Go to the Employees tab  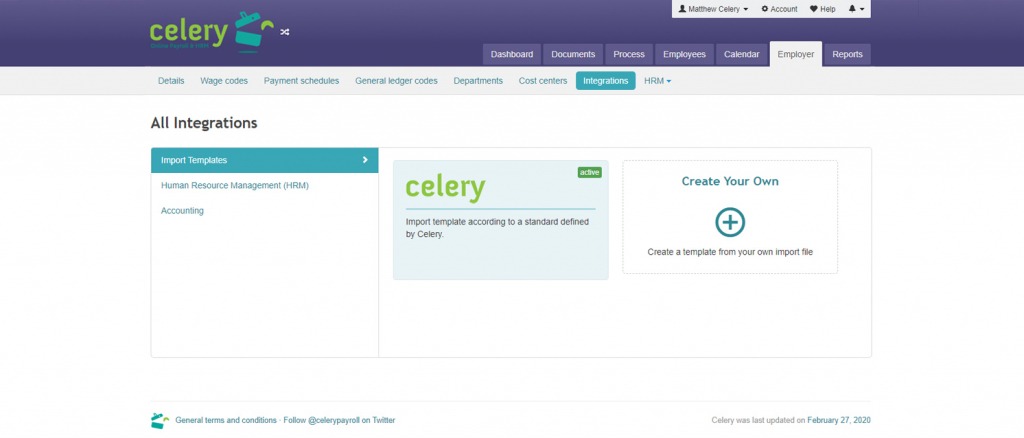pyautogui.click(x=684, y=54)
